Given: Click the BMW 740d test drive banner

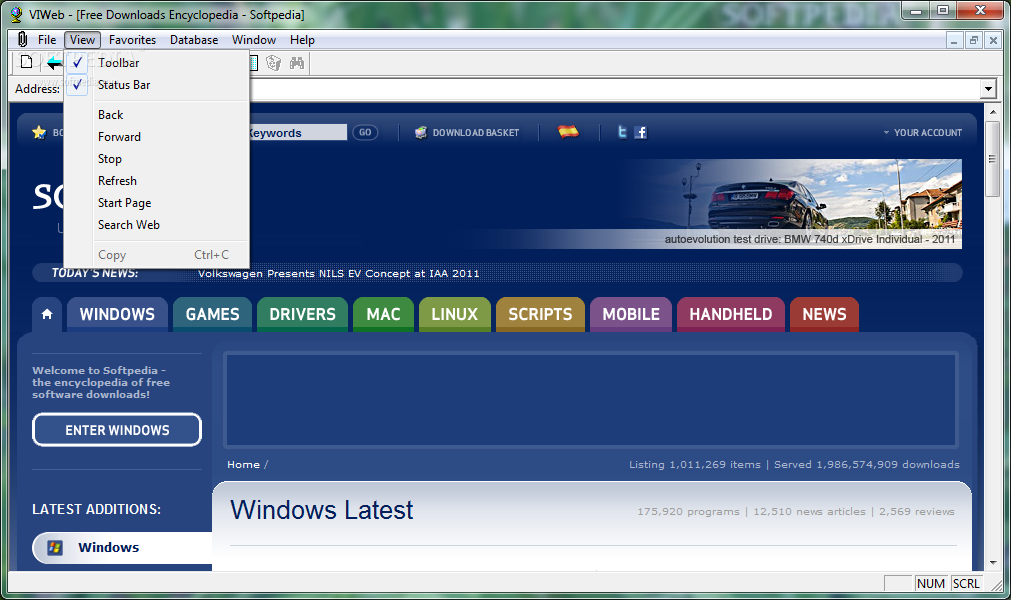Looking at the screenshot, I should pos(791,204).
